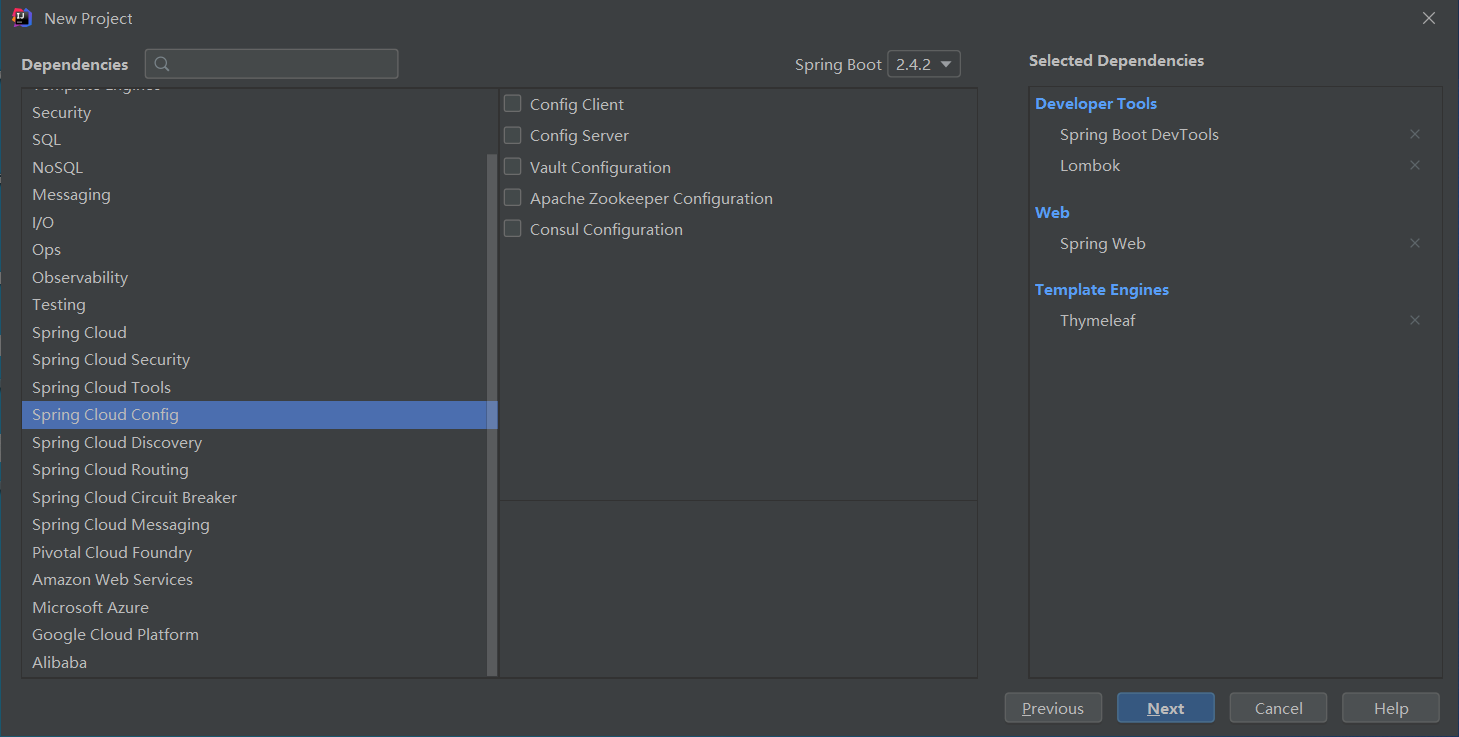Check Apache Zookeeper Configuration
1459x737 pixels.
[x=513, y=198]
